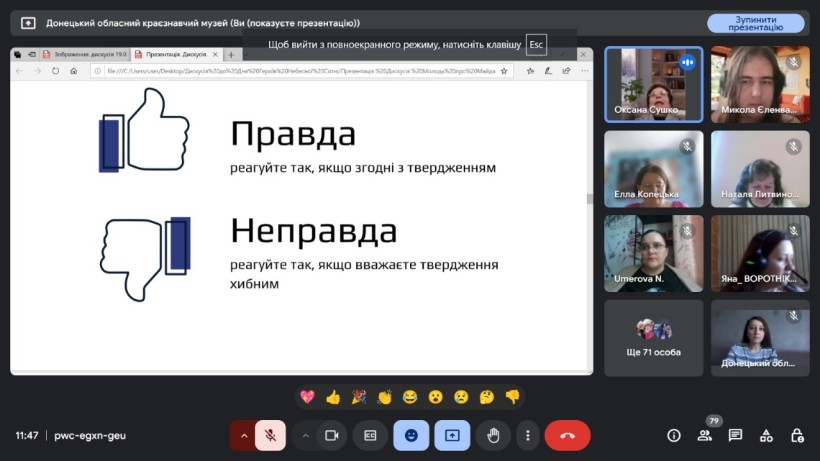Select Микола Єленва video tile
820x461 pixels.
pos(760,84)
